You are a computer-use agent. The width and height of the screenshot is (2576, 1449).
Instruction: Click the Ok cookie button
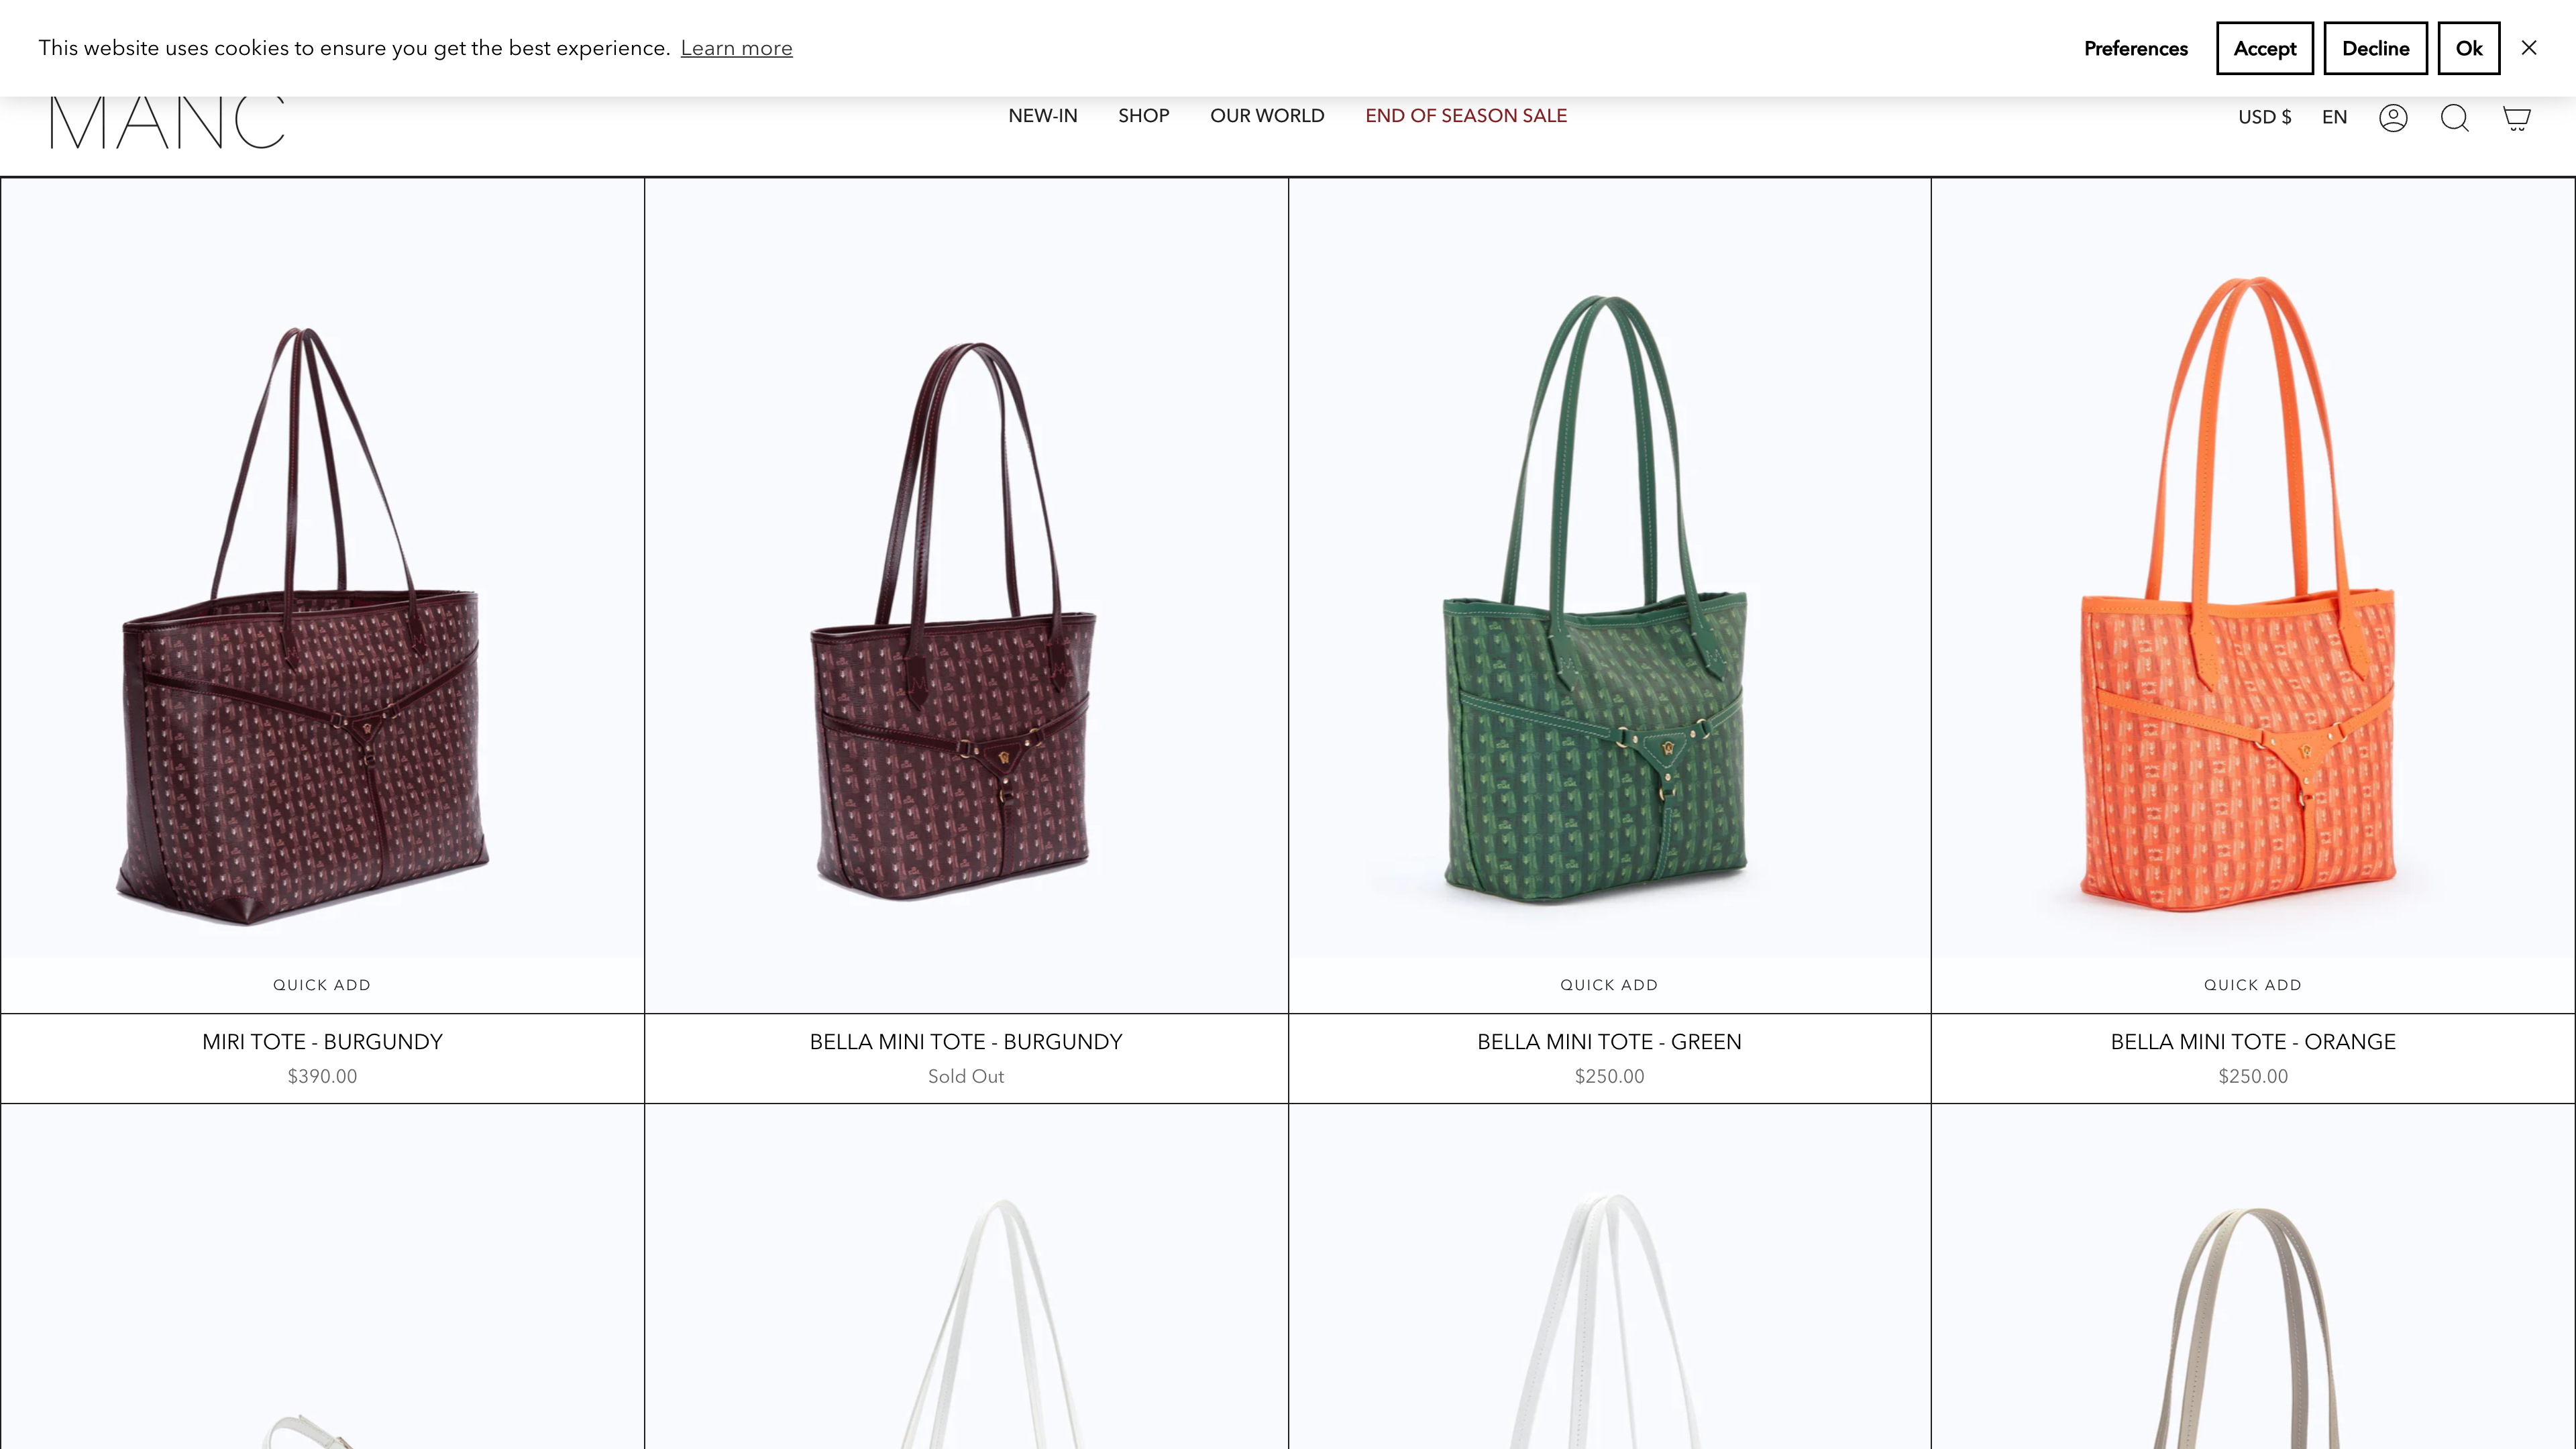tap(2468, 48)
